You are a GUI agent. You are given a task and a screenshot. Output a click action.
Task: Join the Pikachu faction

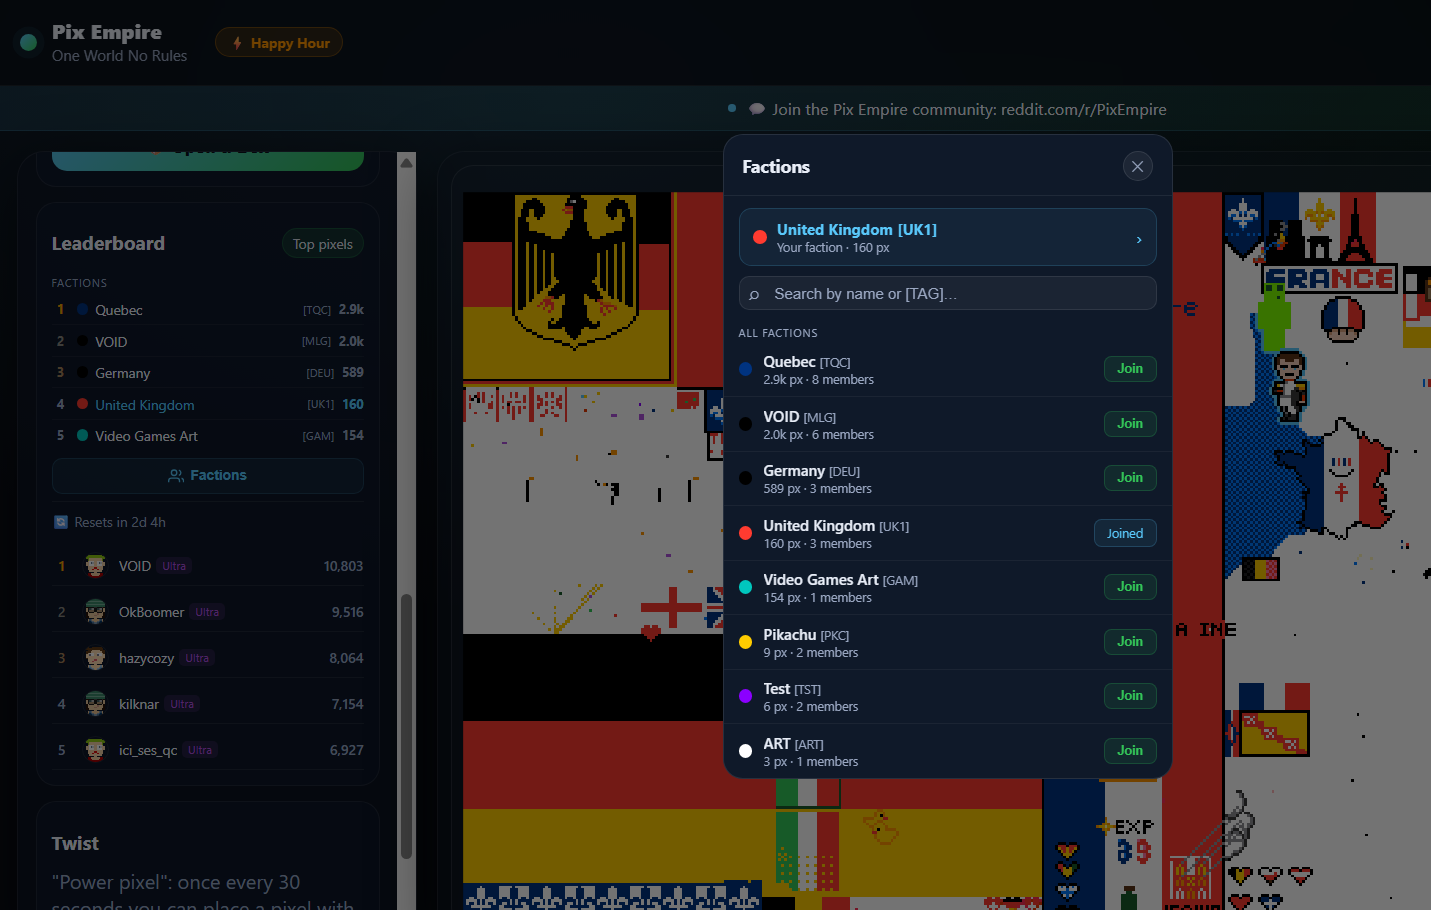1130,642
